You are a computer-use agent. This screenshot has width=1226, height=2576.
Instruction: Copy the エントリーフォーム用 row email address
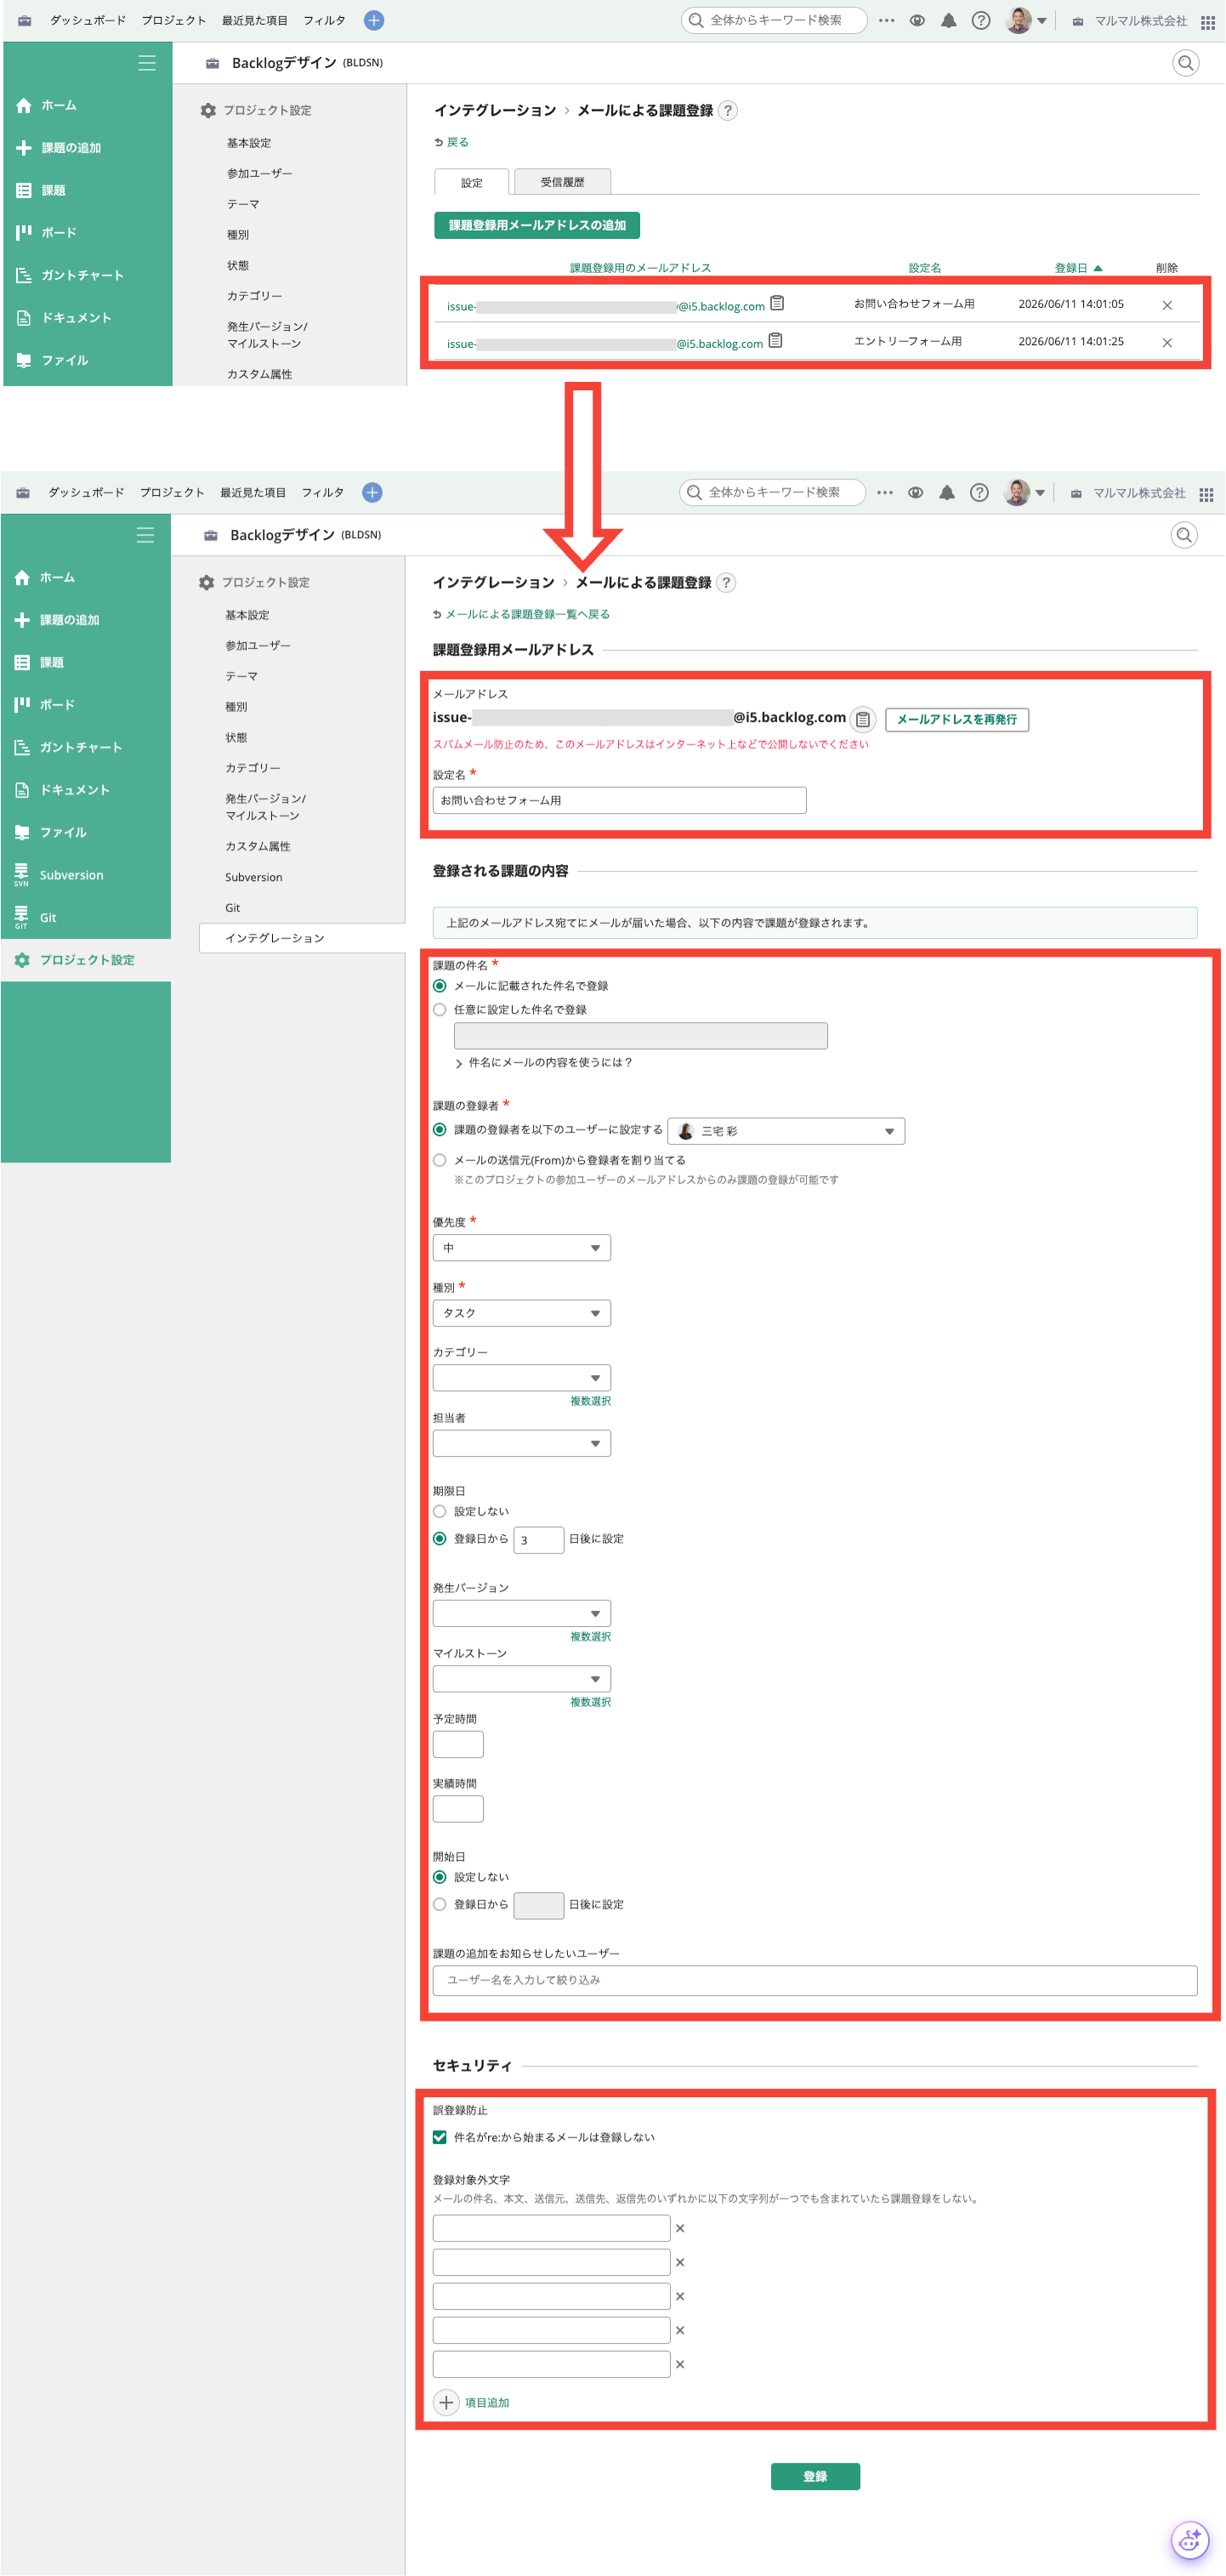coord(775,341)
